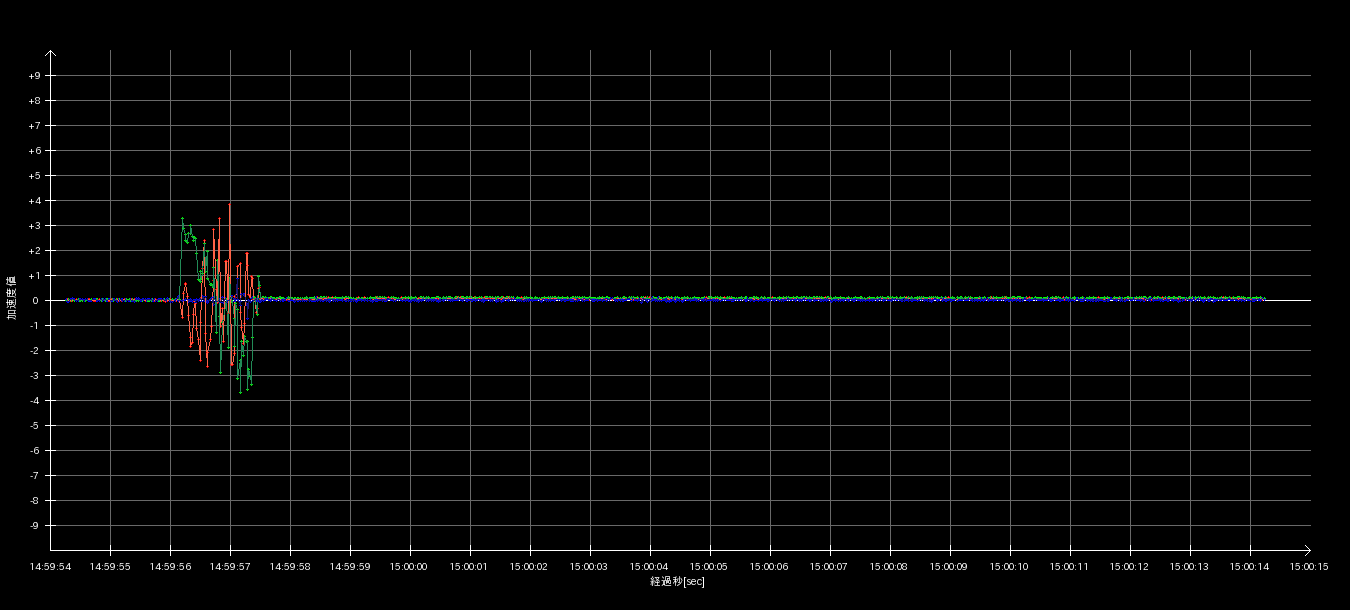
Task: Select the -9 y-axis tick label
Action: (x=34, y=526)
